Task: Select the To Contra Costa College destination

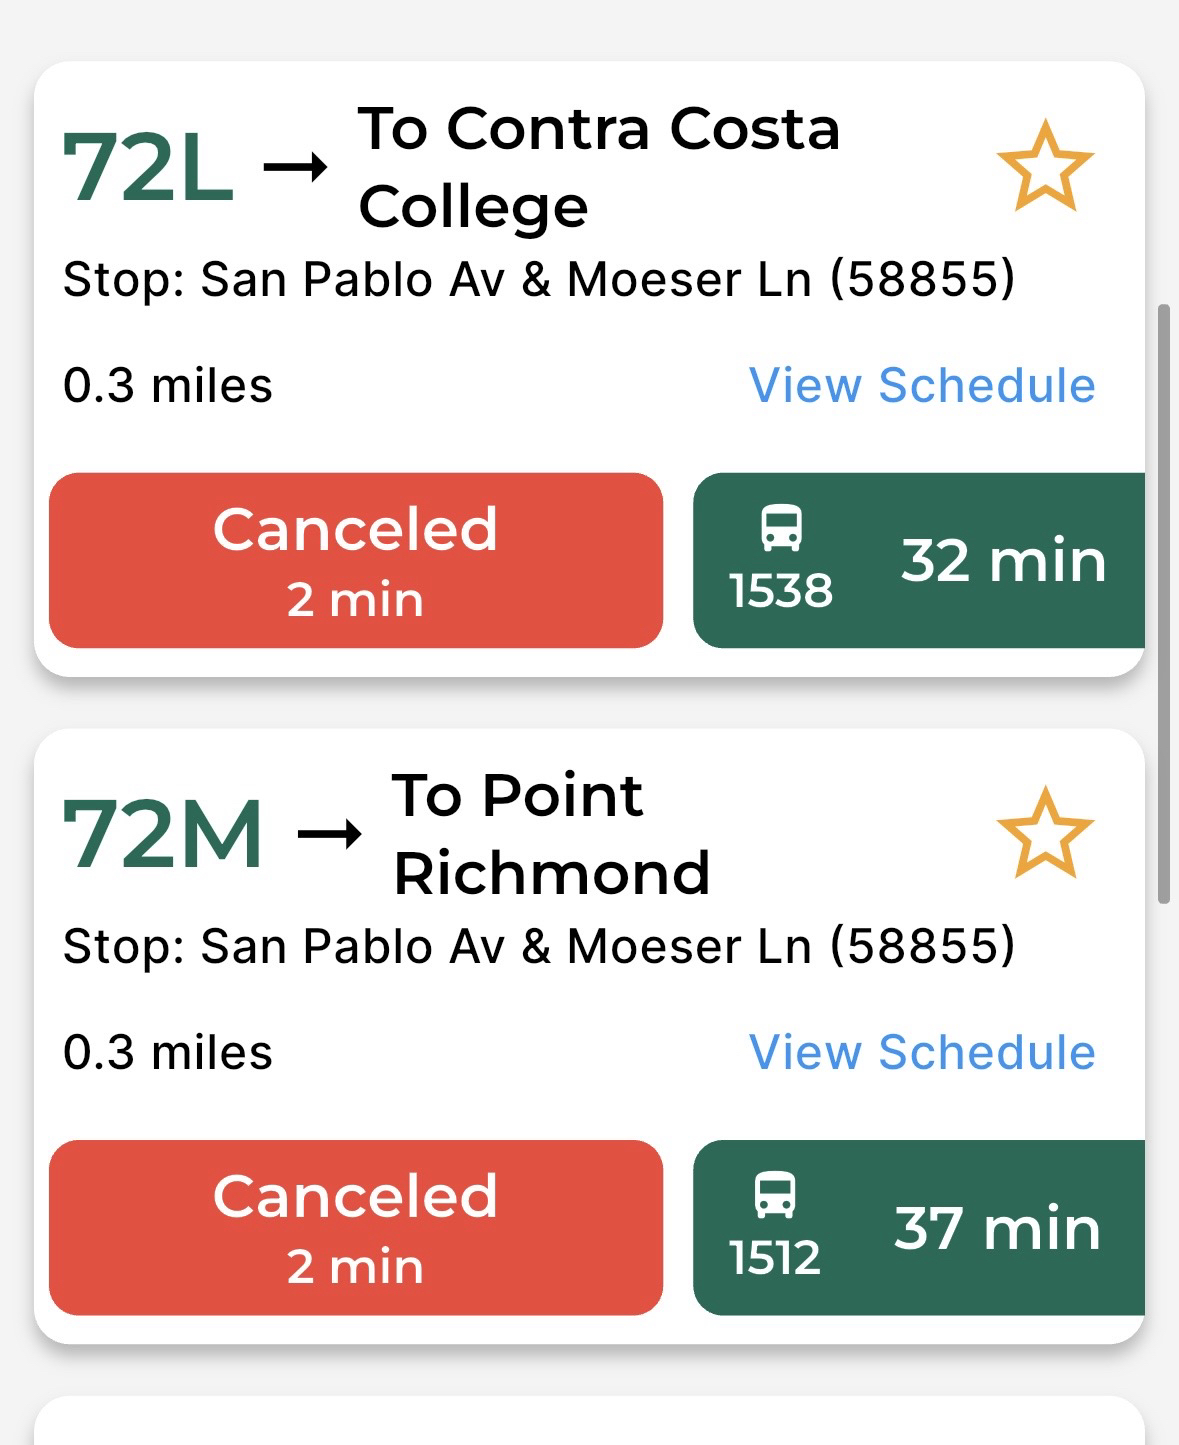Action: coord(598,167)
